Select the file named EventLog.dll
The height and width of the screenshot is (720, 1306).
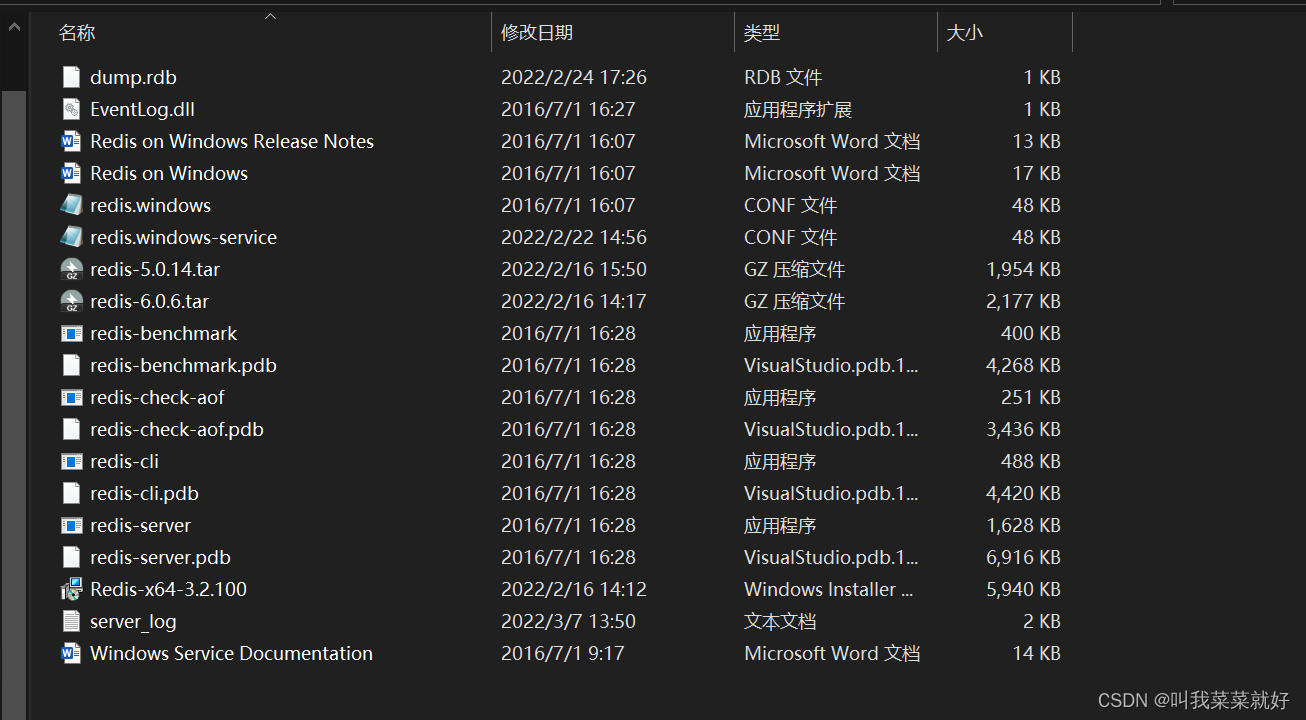click(142, 109)
